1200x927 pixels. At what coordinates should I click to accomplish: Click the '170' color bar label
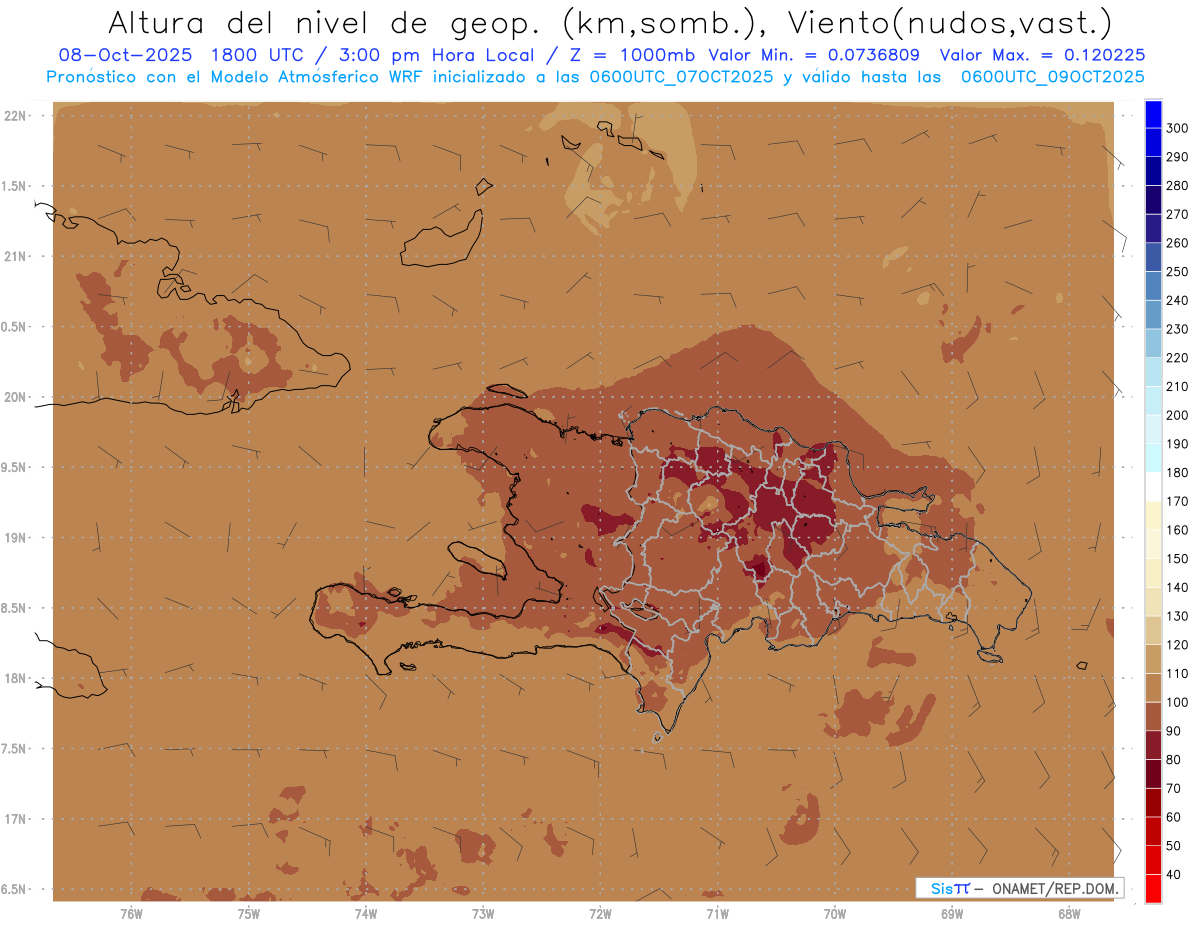click(x=1177, y=501)
